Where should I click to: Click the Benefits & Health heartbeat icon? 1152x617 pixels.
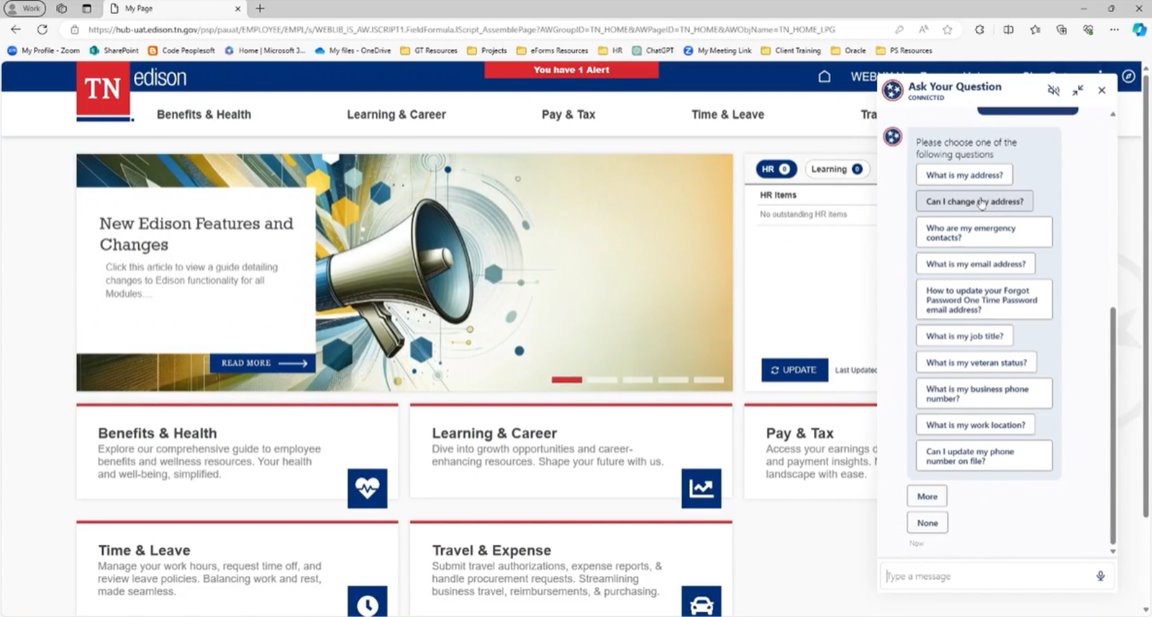coord(367,488)
